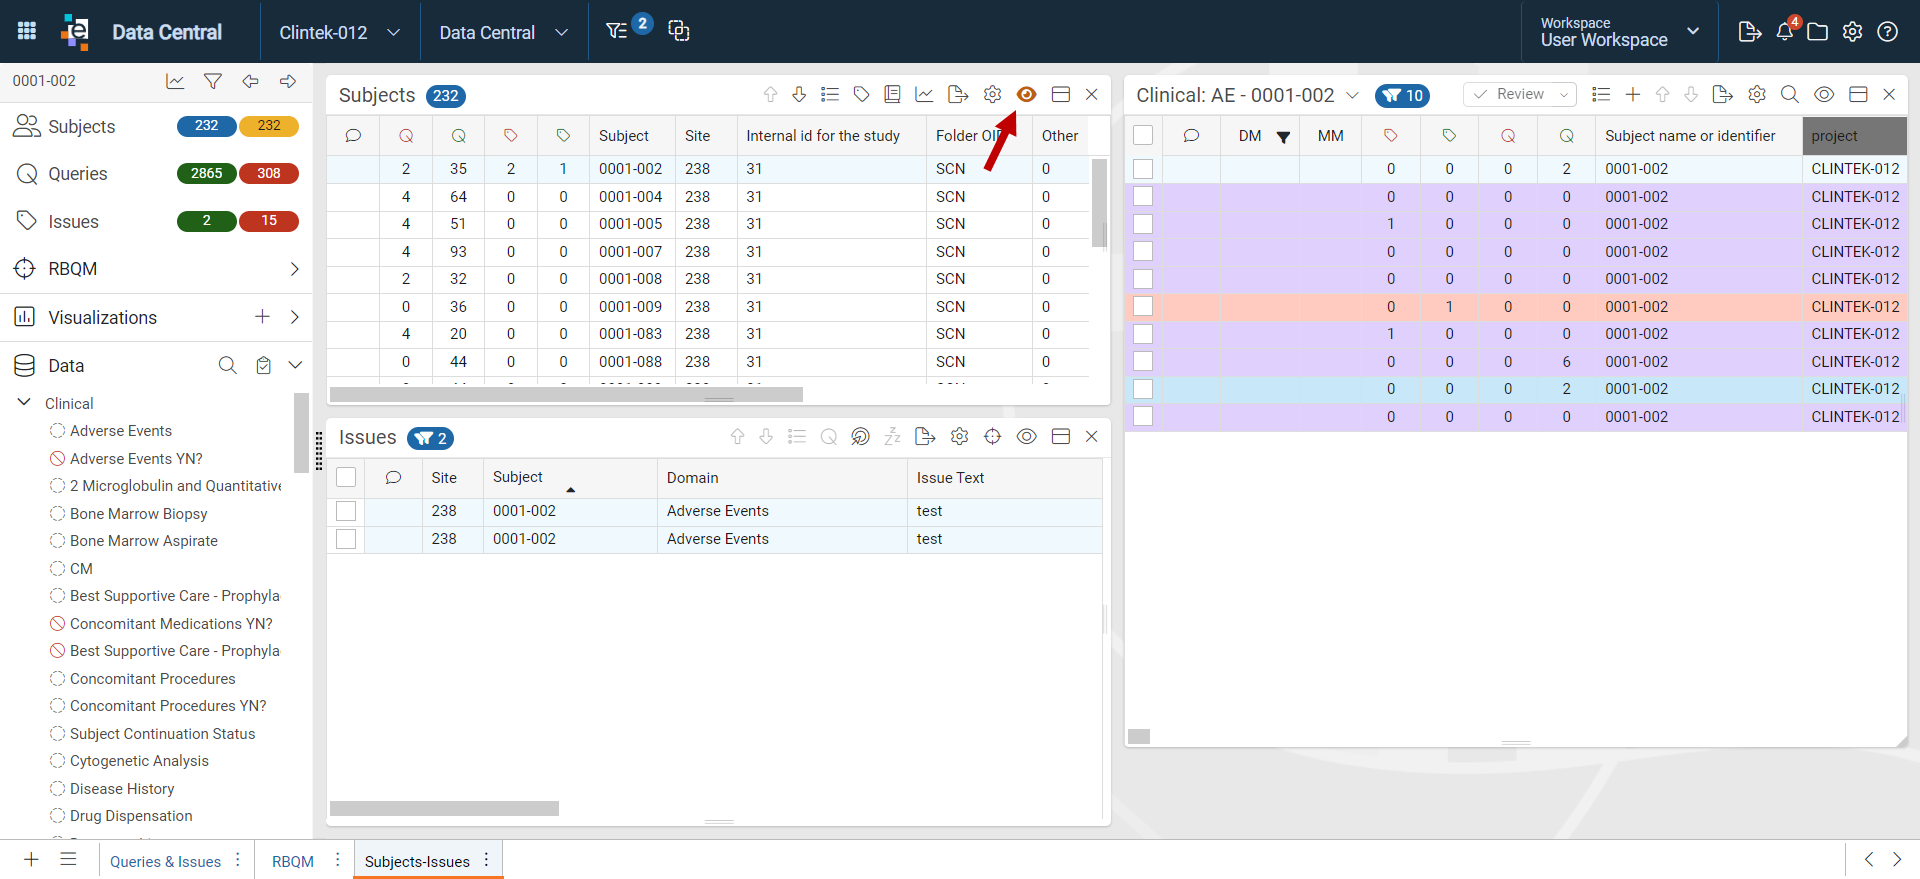Screen dimensions: 1920x879
Task: Open Issues panel settings gear
Action: 960,437
